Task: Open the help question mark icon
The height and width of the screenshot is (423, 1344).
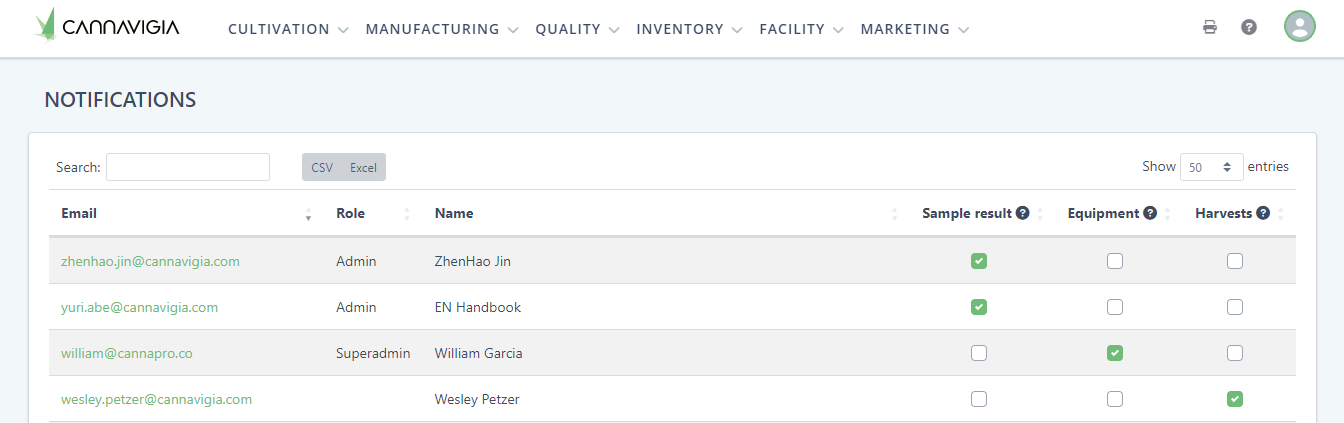Action: pos(1249,27)
